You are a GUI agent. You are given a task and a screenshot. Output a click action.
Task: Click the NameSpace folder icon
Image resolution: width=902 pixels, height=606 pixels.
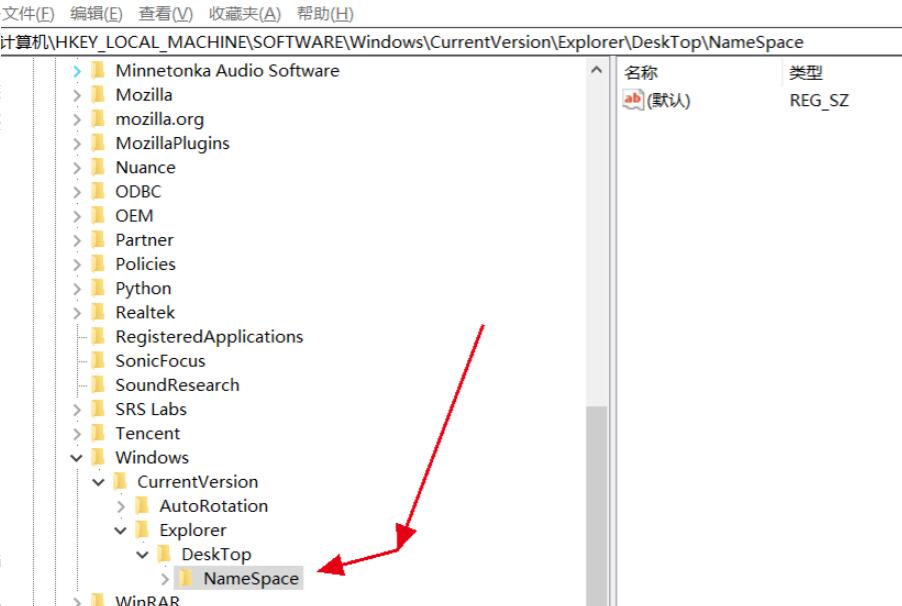coord(186,578)
